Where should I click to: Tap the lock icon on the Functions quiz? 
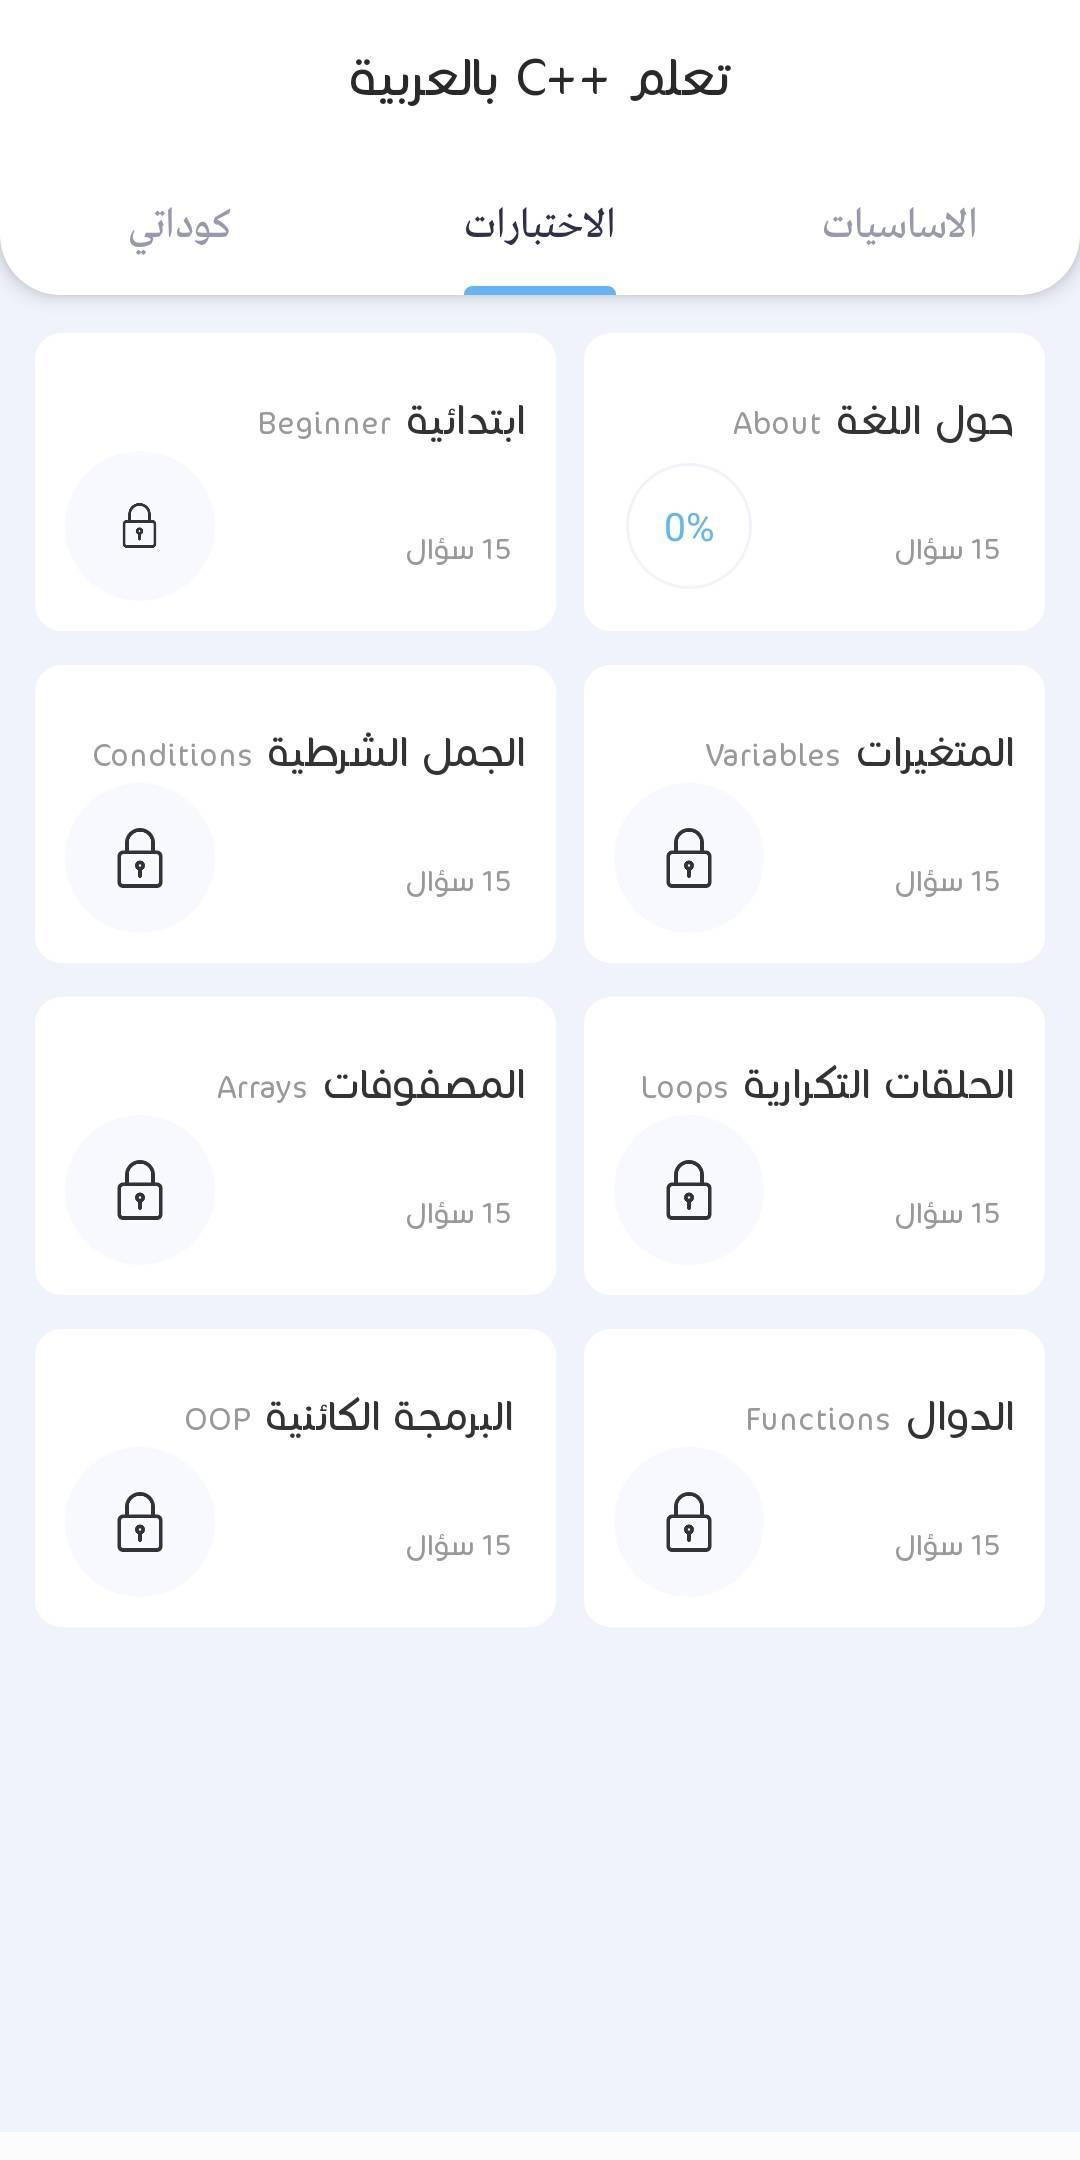coord(689,1522)
